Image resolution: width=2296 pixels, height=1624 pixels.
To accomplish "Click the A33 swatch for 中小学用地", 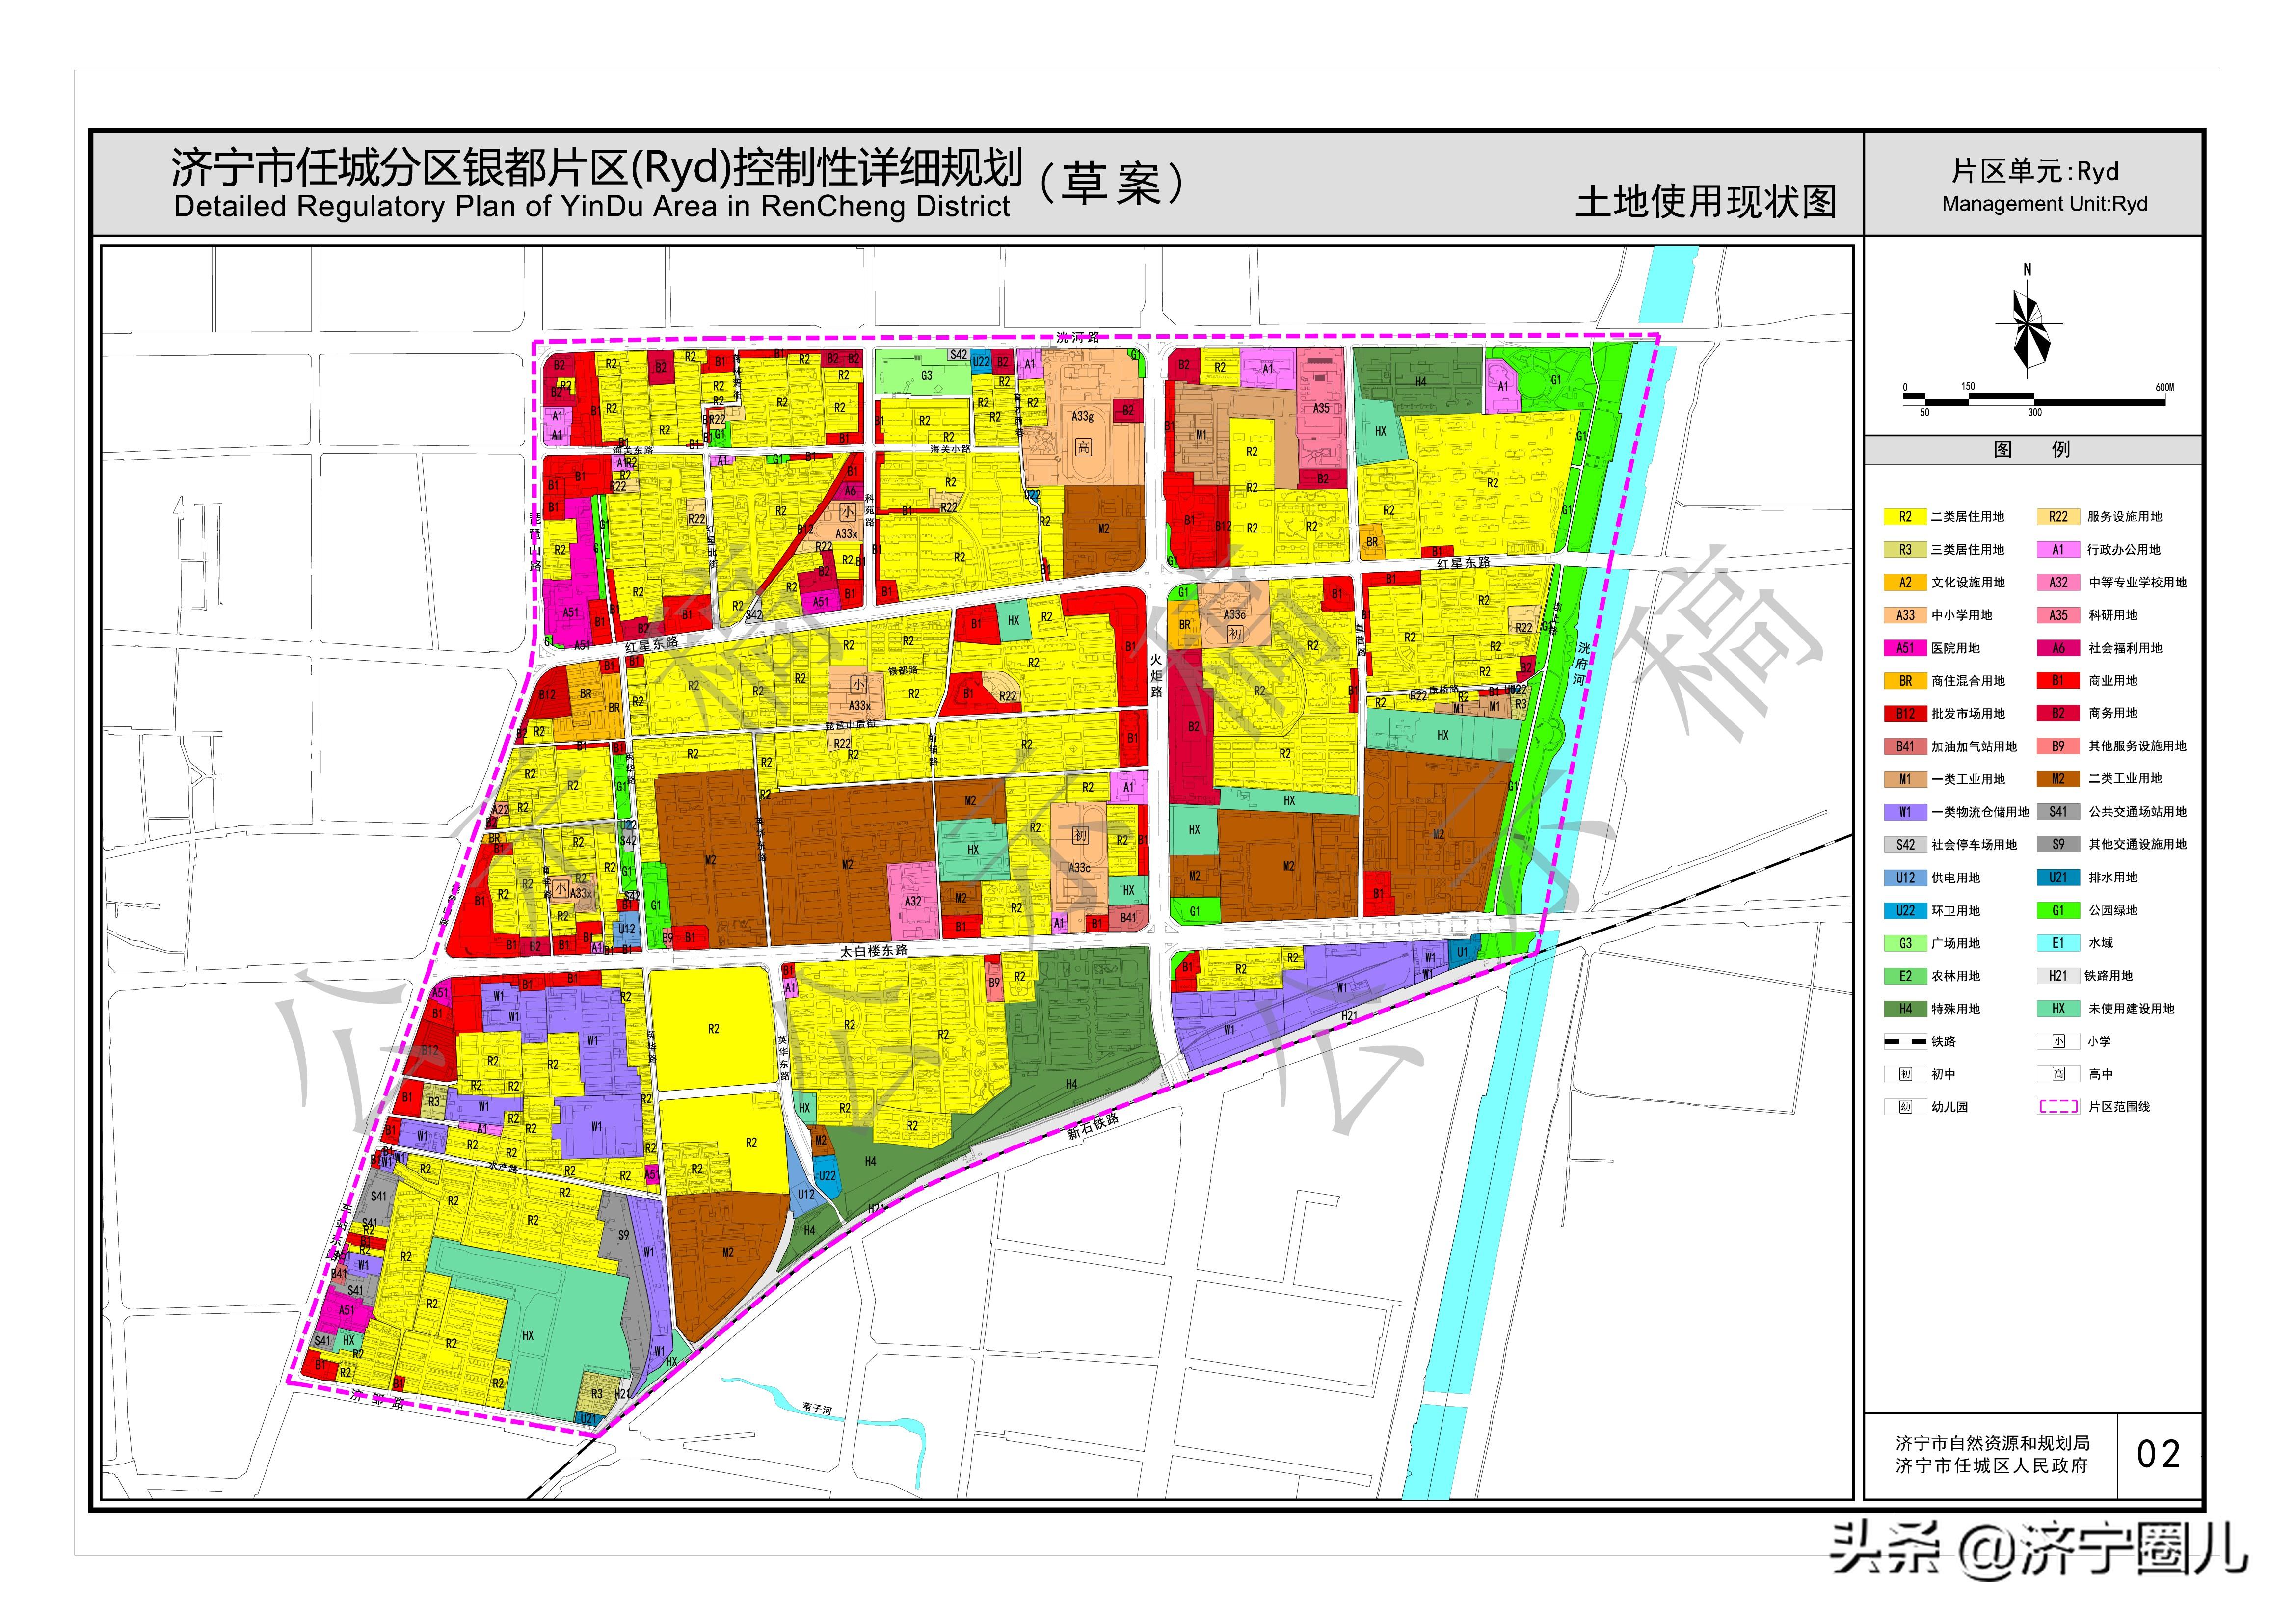I will [x=1905, y=615].
